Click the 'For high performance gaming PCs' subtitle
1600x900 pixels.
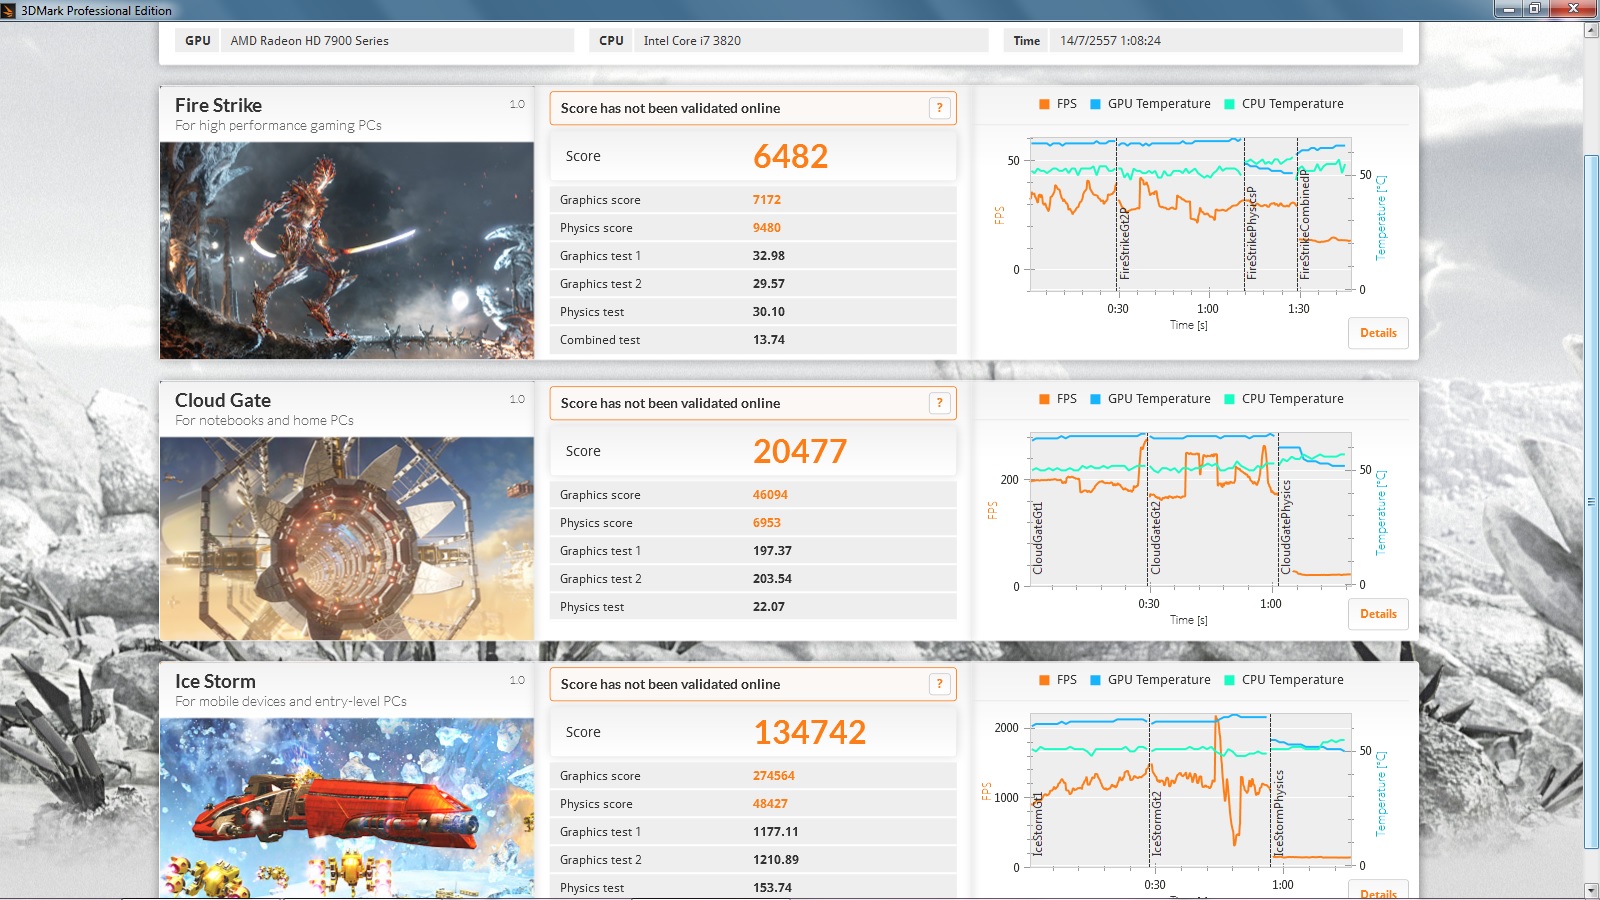278,126
